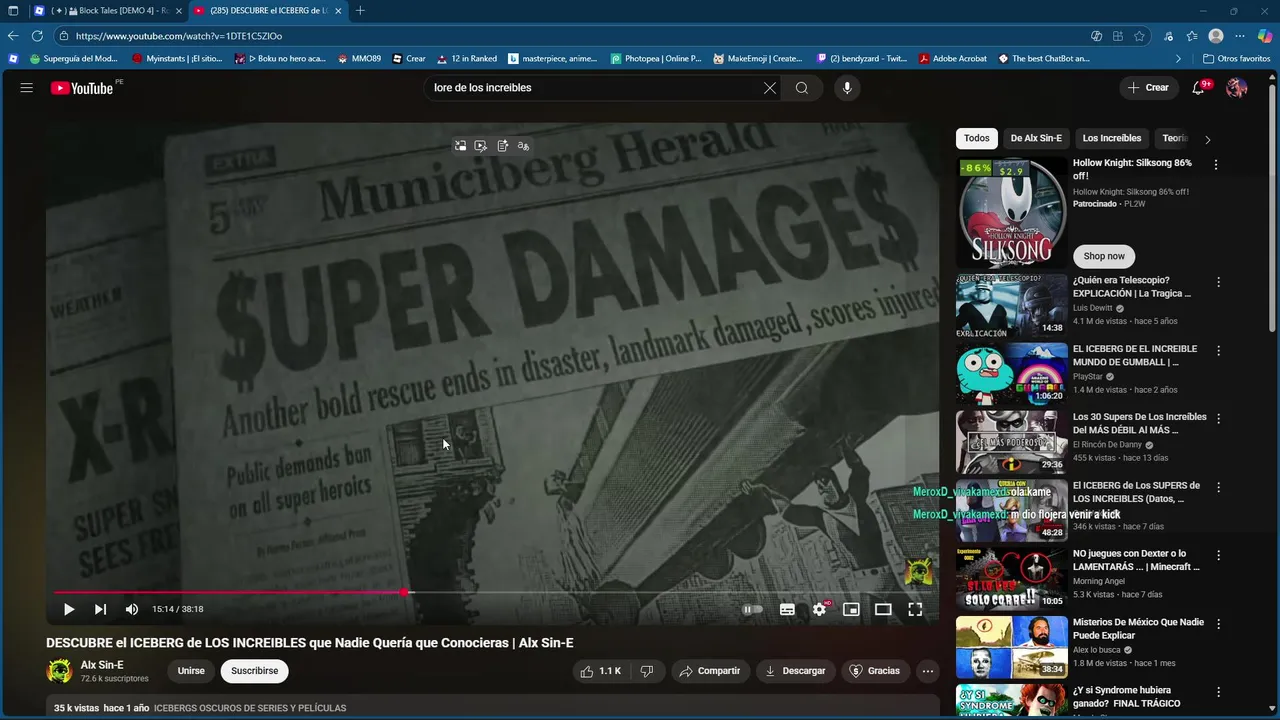This screenshot has height=720, width=1280.
Task: Open Edge settings and more menu
Action: click(x=1240, y=36)
